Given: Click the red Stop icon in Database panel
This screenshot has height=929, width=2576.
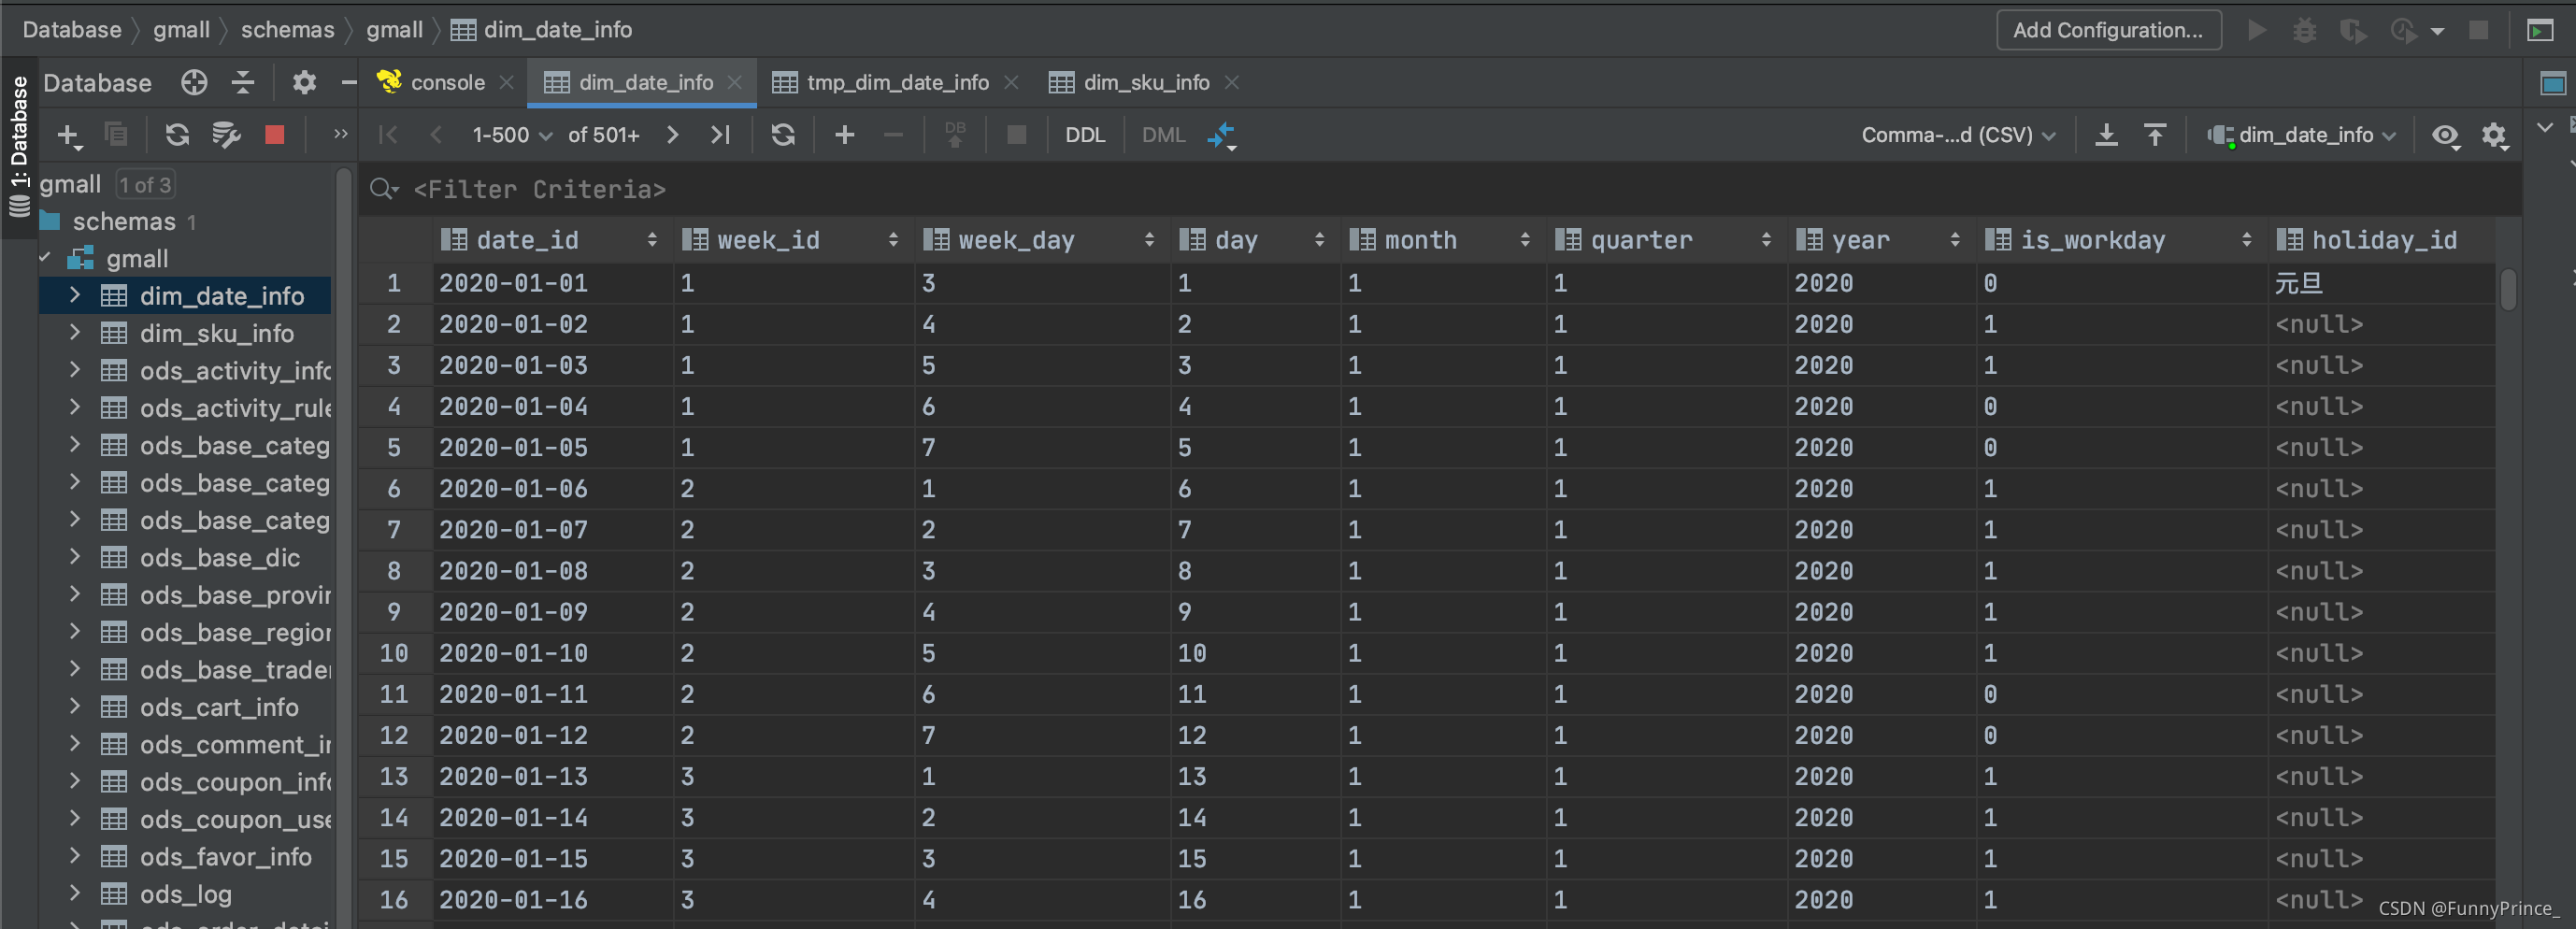Looking at the screenshot, I should pyautogui.click(x=274, y=134).
